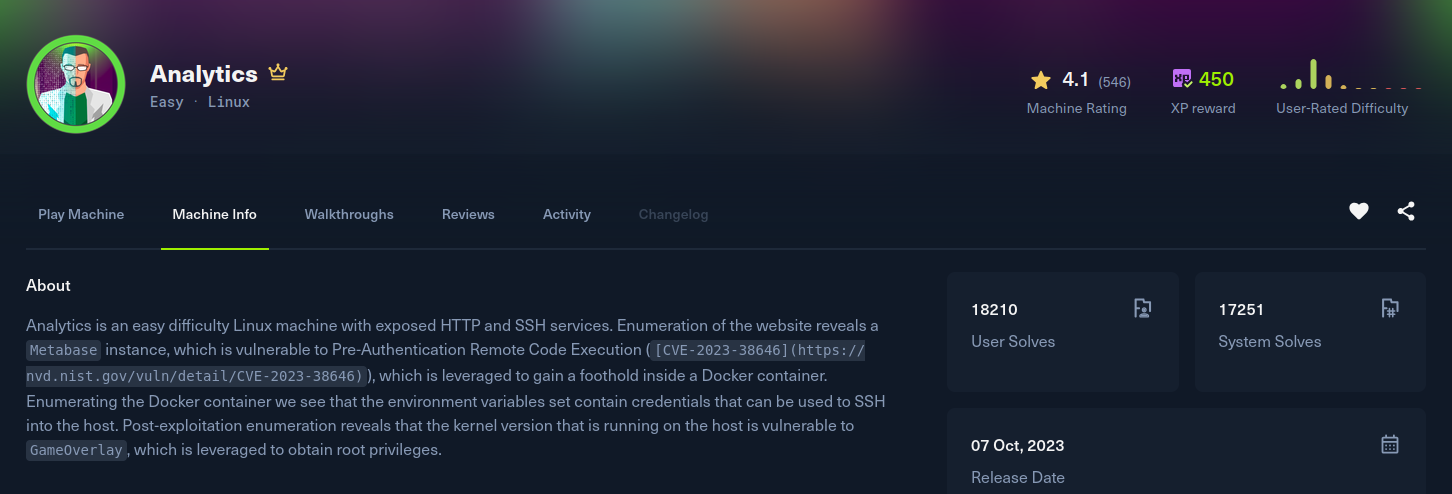Open the CVE-2023-38646 NVD link

point(446,363)
